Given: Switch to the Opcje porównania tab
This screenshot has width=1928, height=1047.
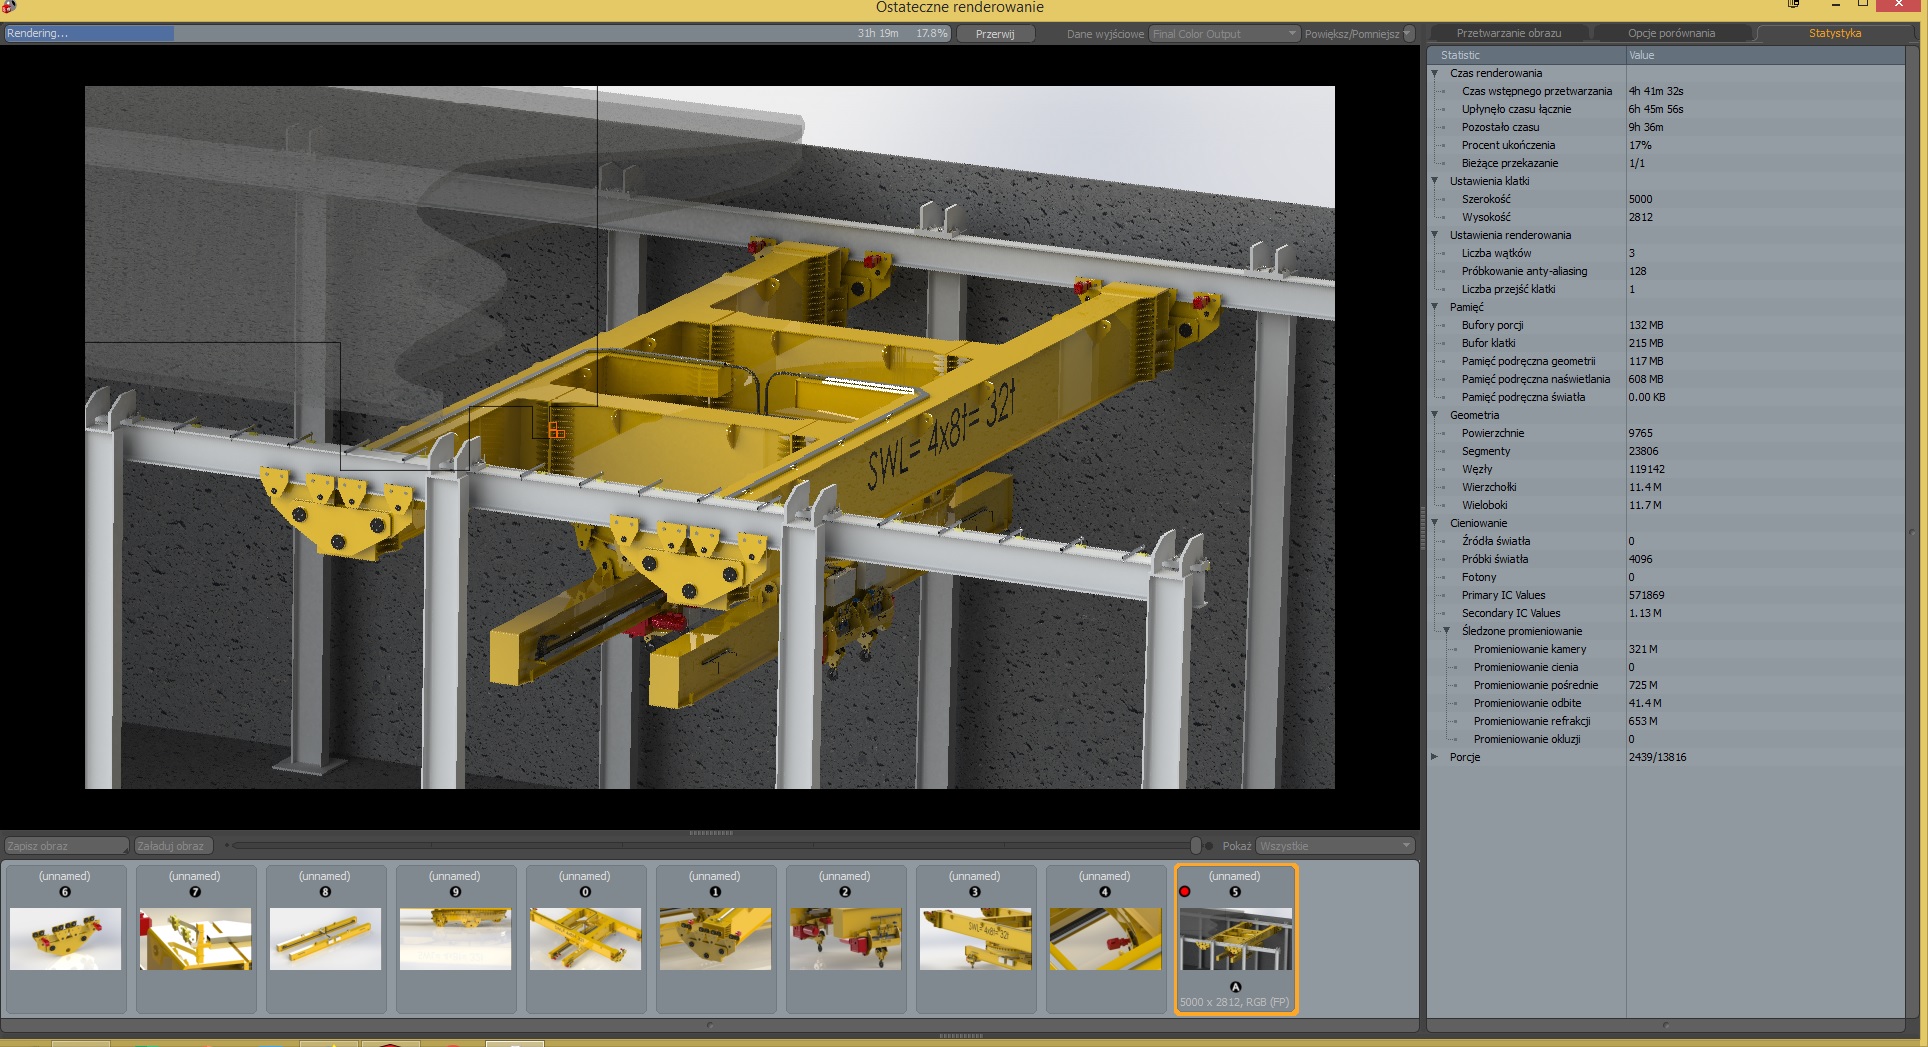Looking at the screenshot, I should (1671, 33).
